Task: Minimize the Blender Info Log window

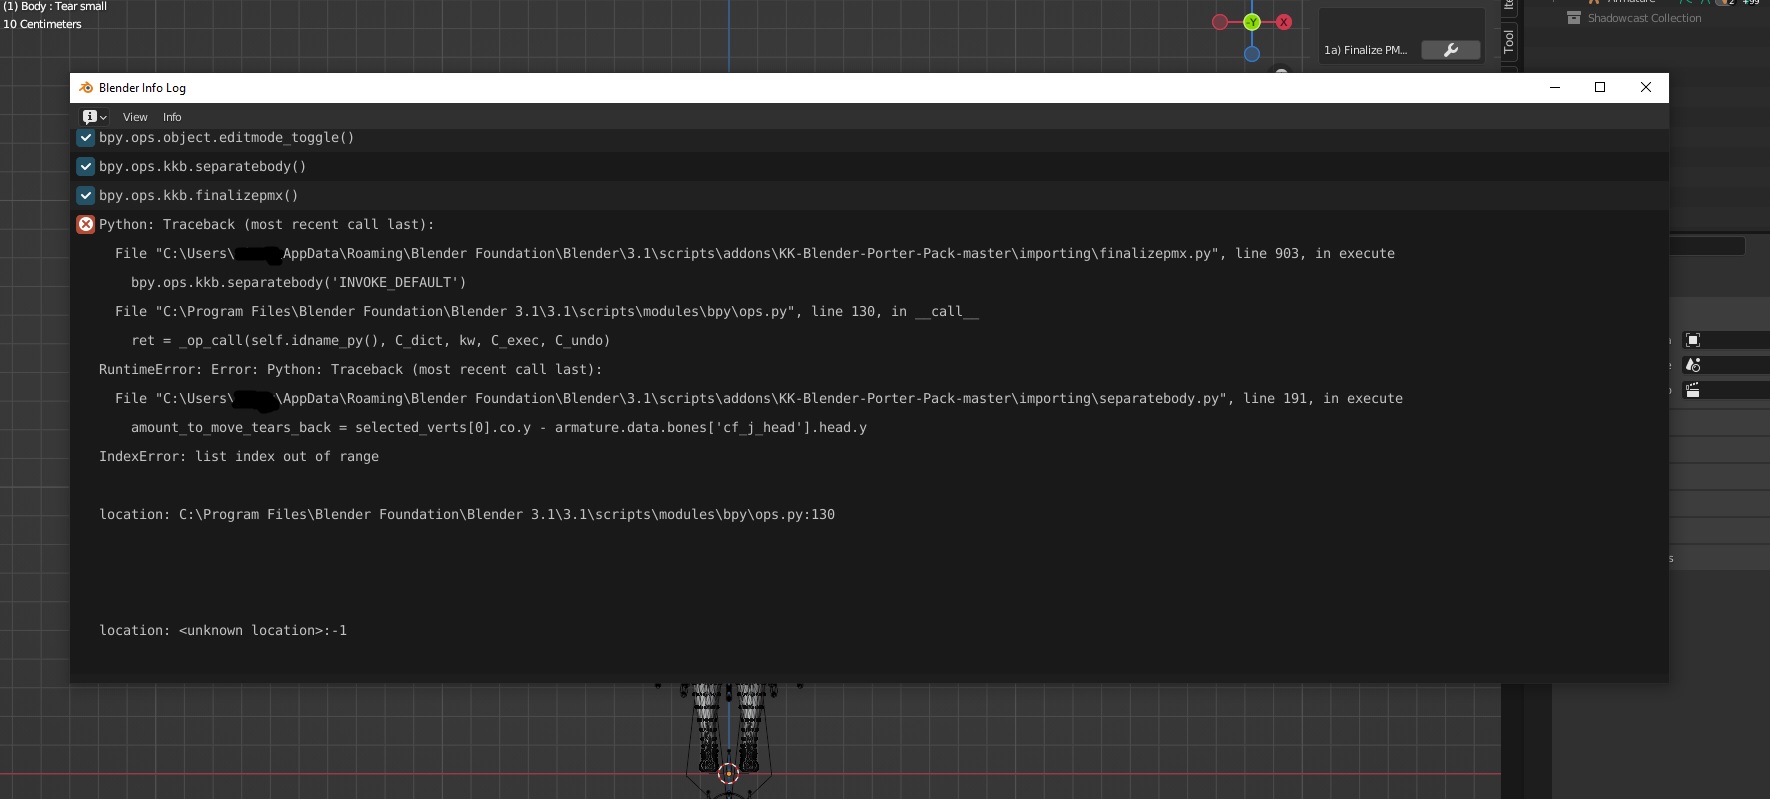Action: pos(1555,88)
